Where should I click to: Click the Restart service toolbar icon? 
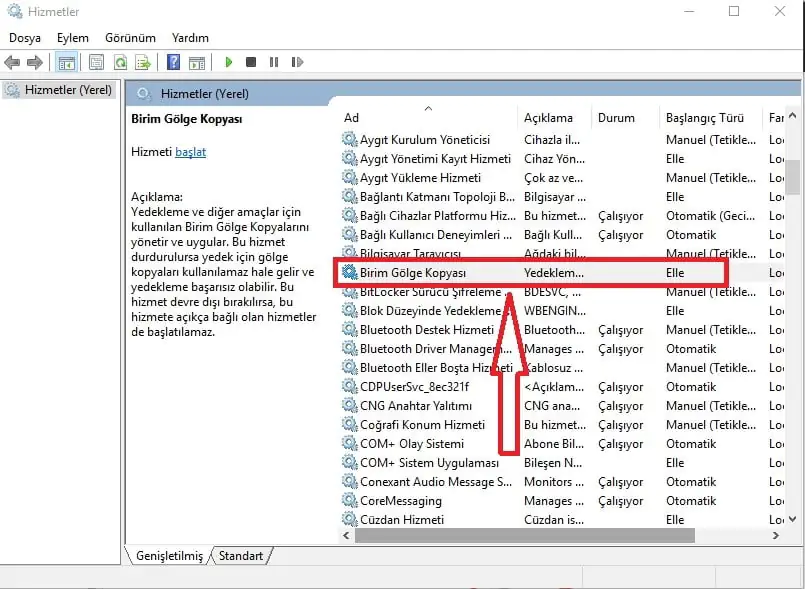coord(296,62)
